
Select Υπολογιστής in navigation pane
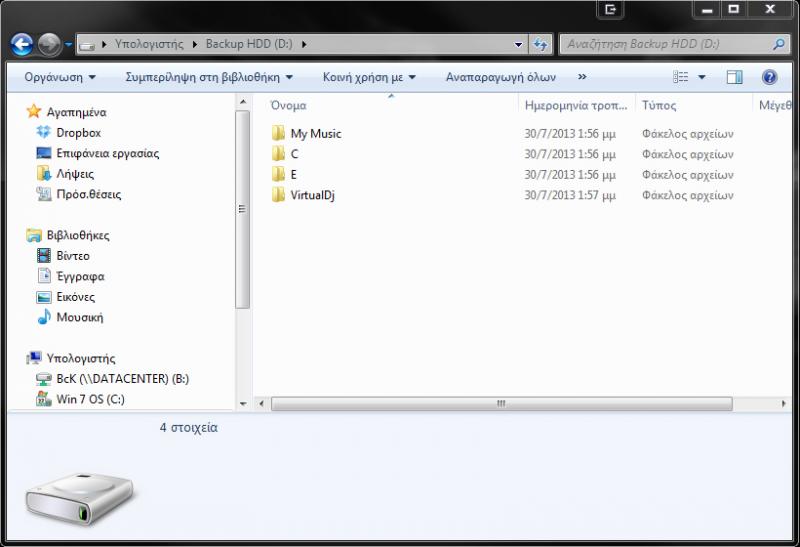coord(81,358)
